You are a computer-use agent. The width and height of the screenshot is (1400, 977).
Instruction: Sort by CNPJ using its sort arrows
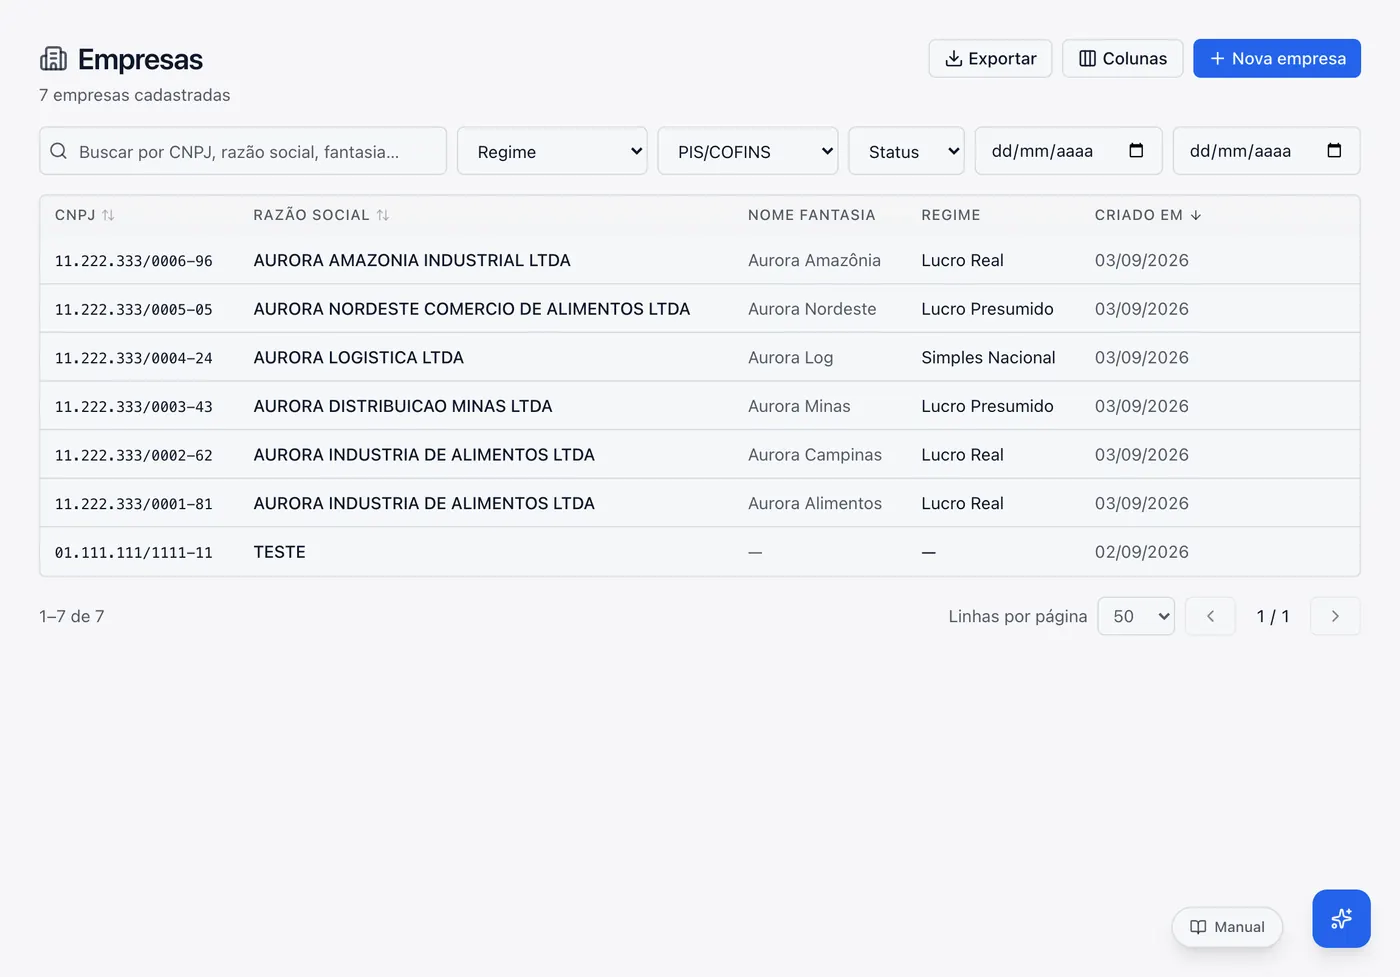click(108, 215)
